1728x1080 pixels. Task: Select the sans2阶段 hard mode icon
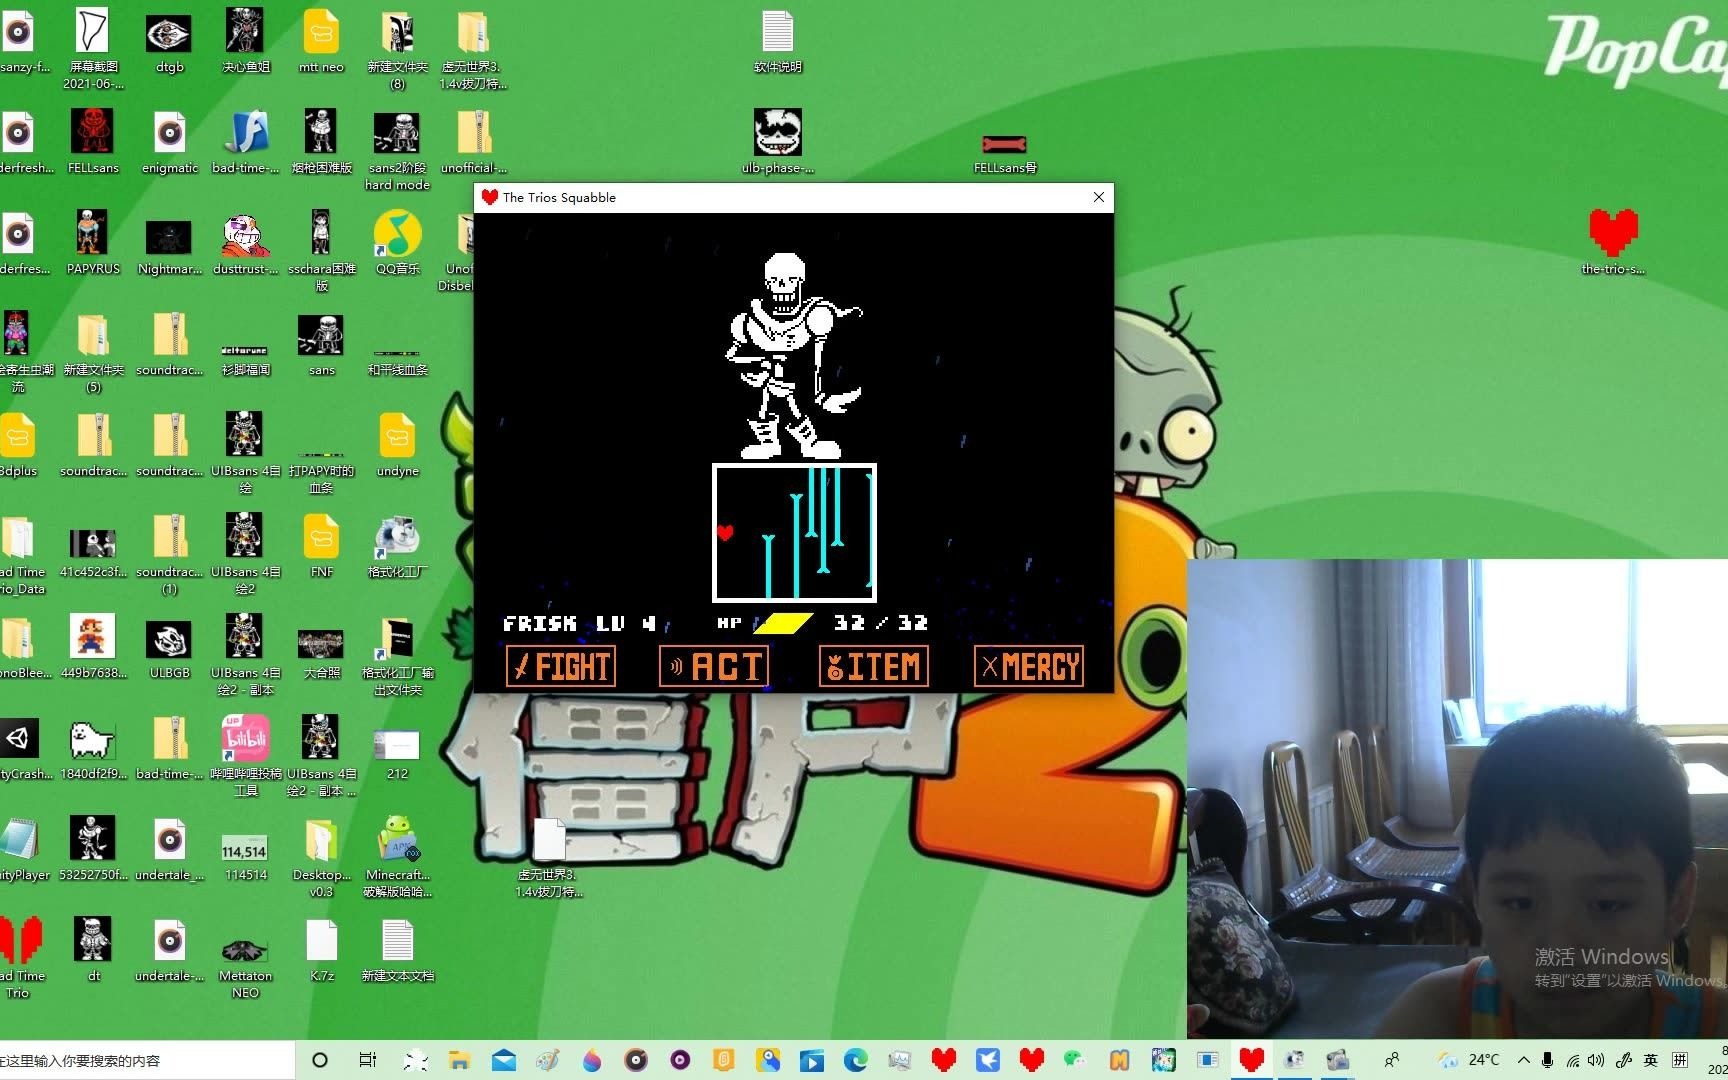pyautogui.click(x=397, y=151)
